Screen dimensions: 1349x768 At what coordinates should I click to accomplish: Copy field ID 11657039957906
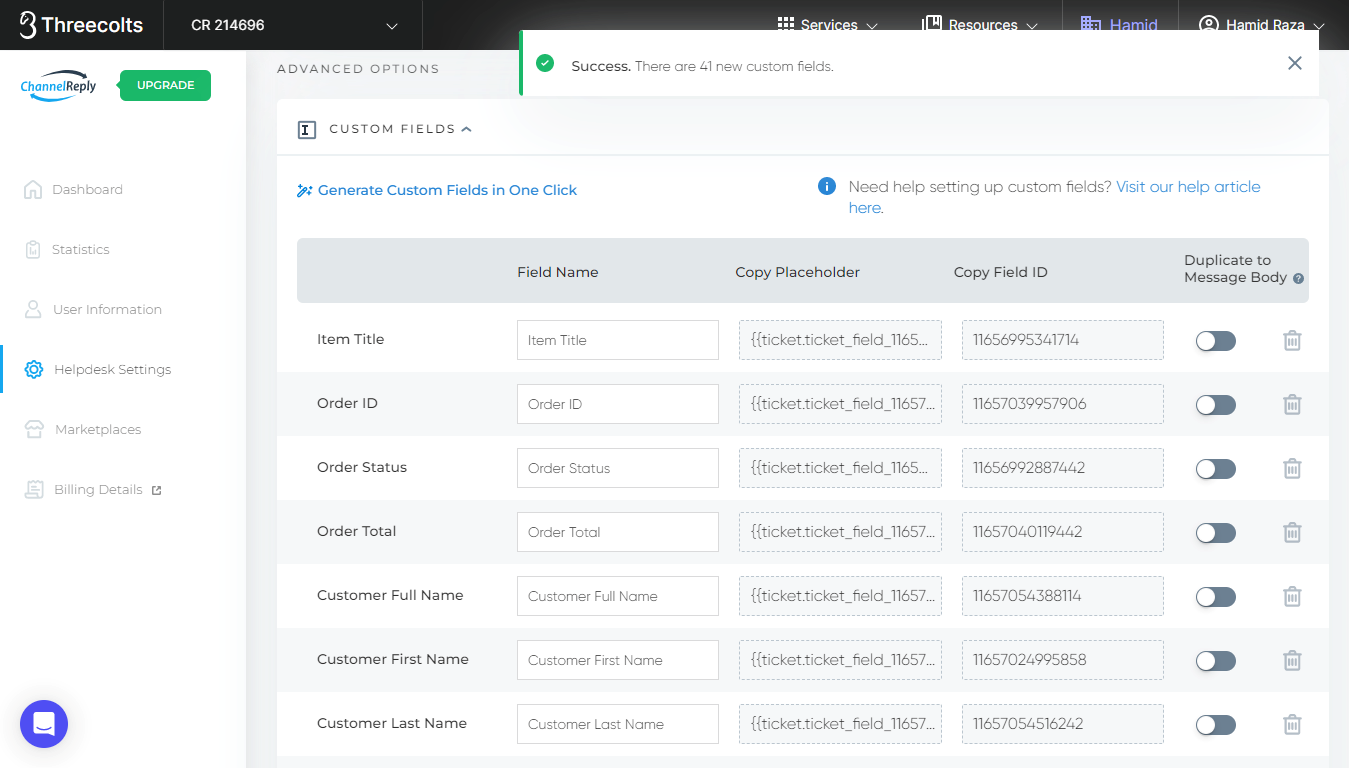pyautogui.click(x=1063, y=404)
